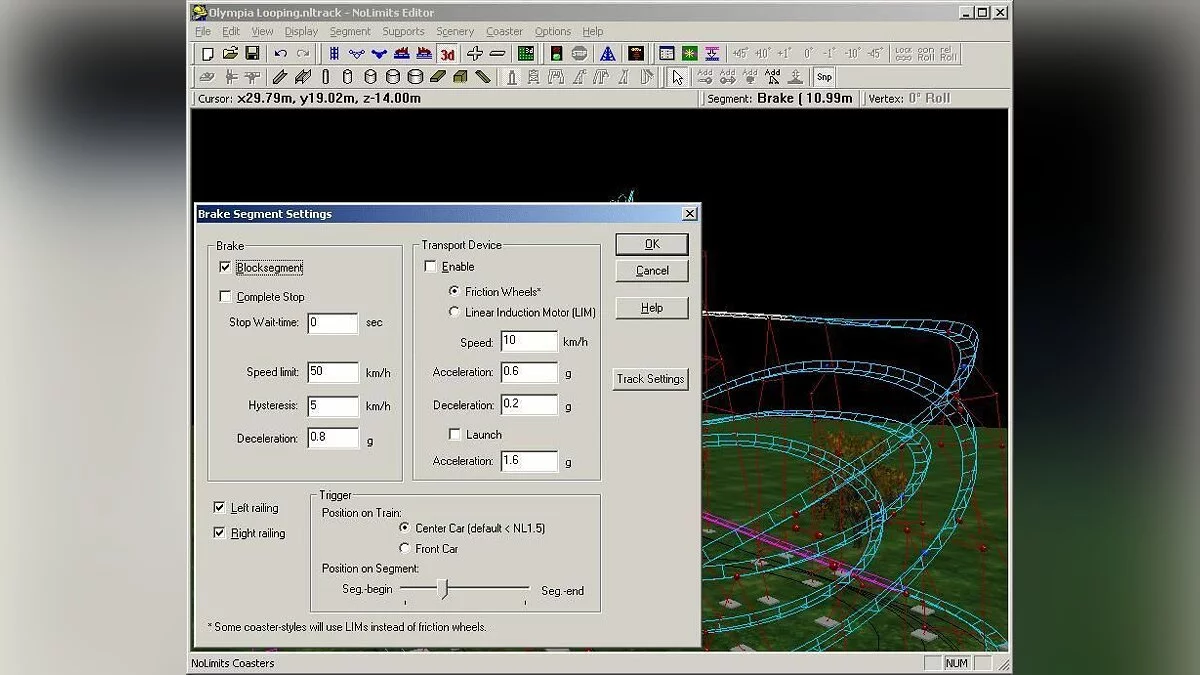The image size is (1200, 675).
Task: Click the green star icon in toolbar
Action: (x=690, y=53)
